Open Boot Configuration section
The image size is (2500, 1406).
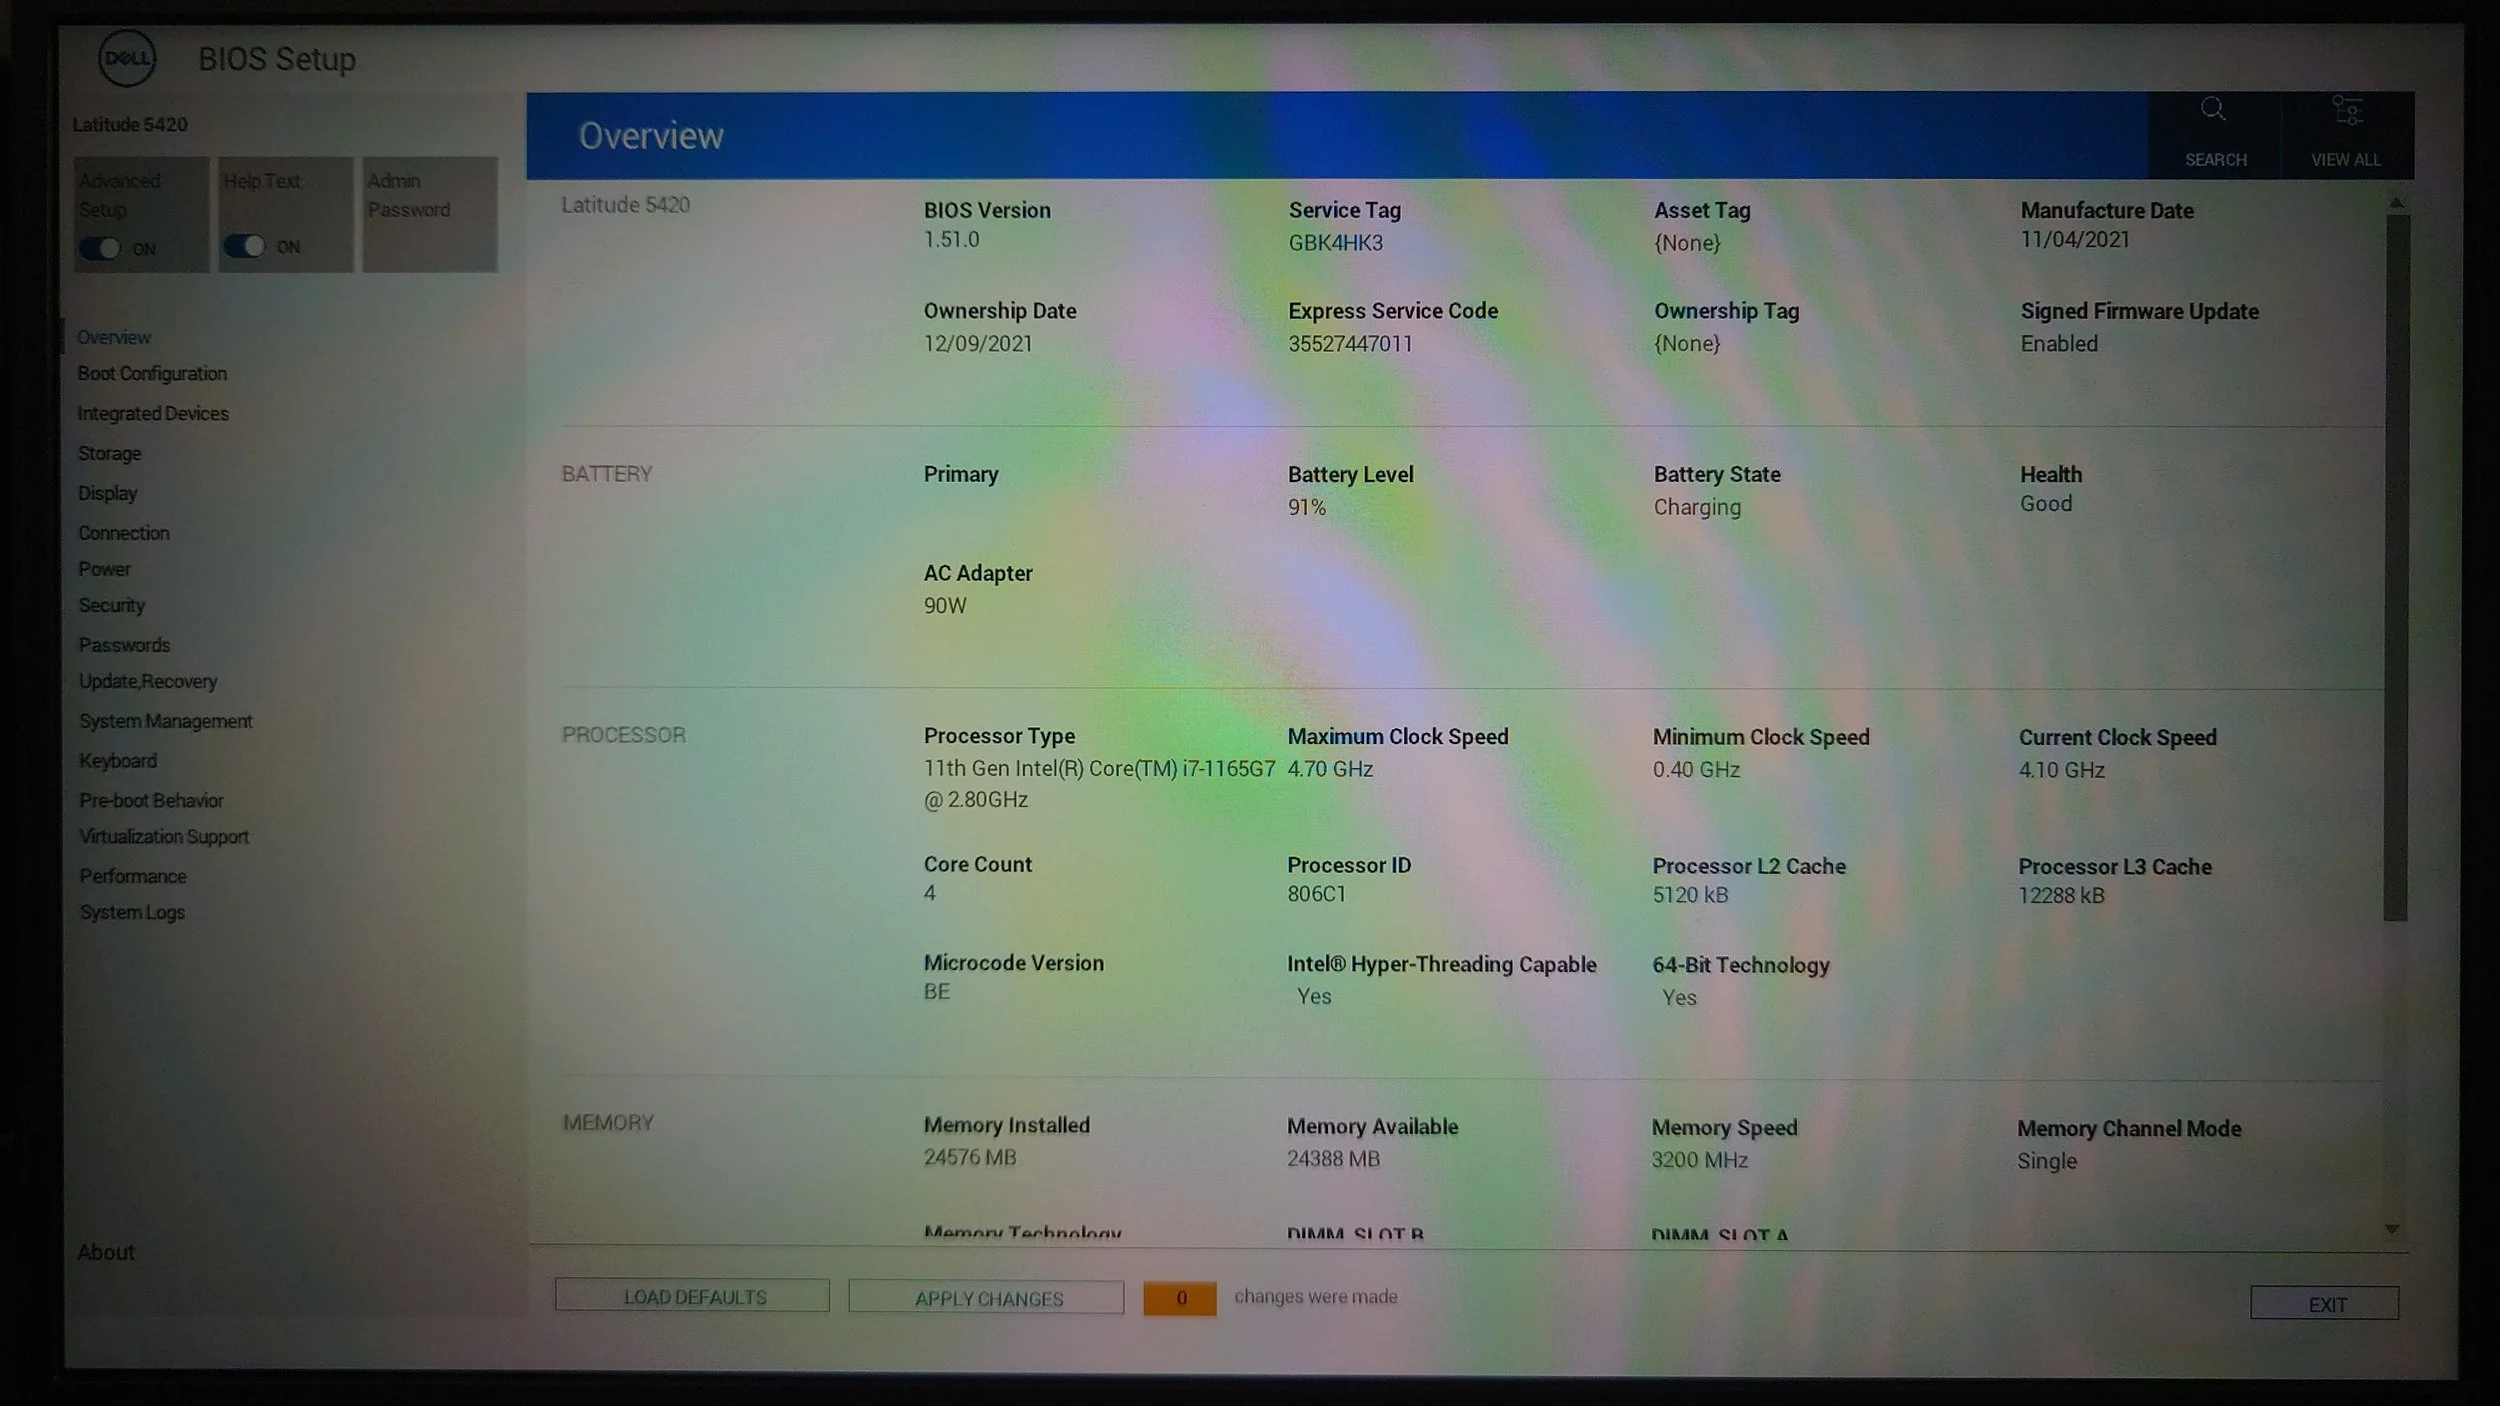[x=152, y=373]
